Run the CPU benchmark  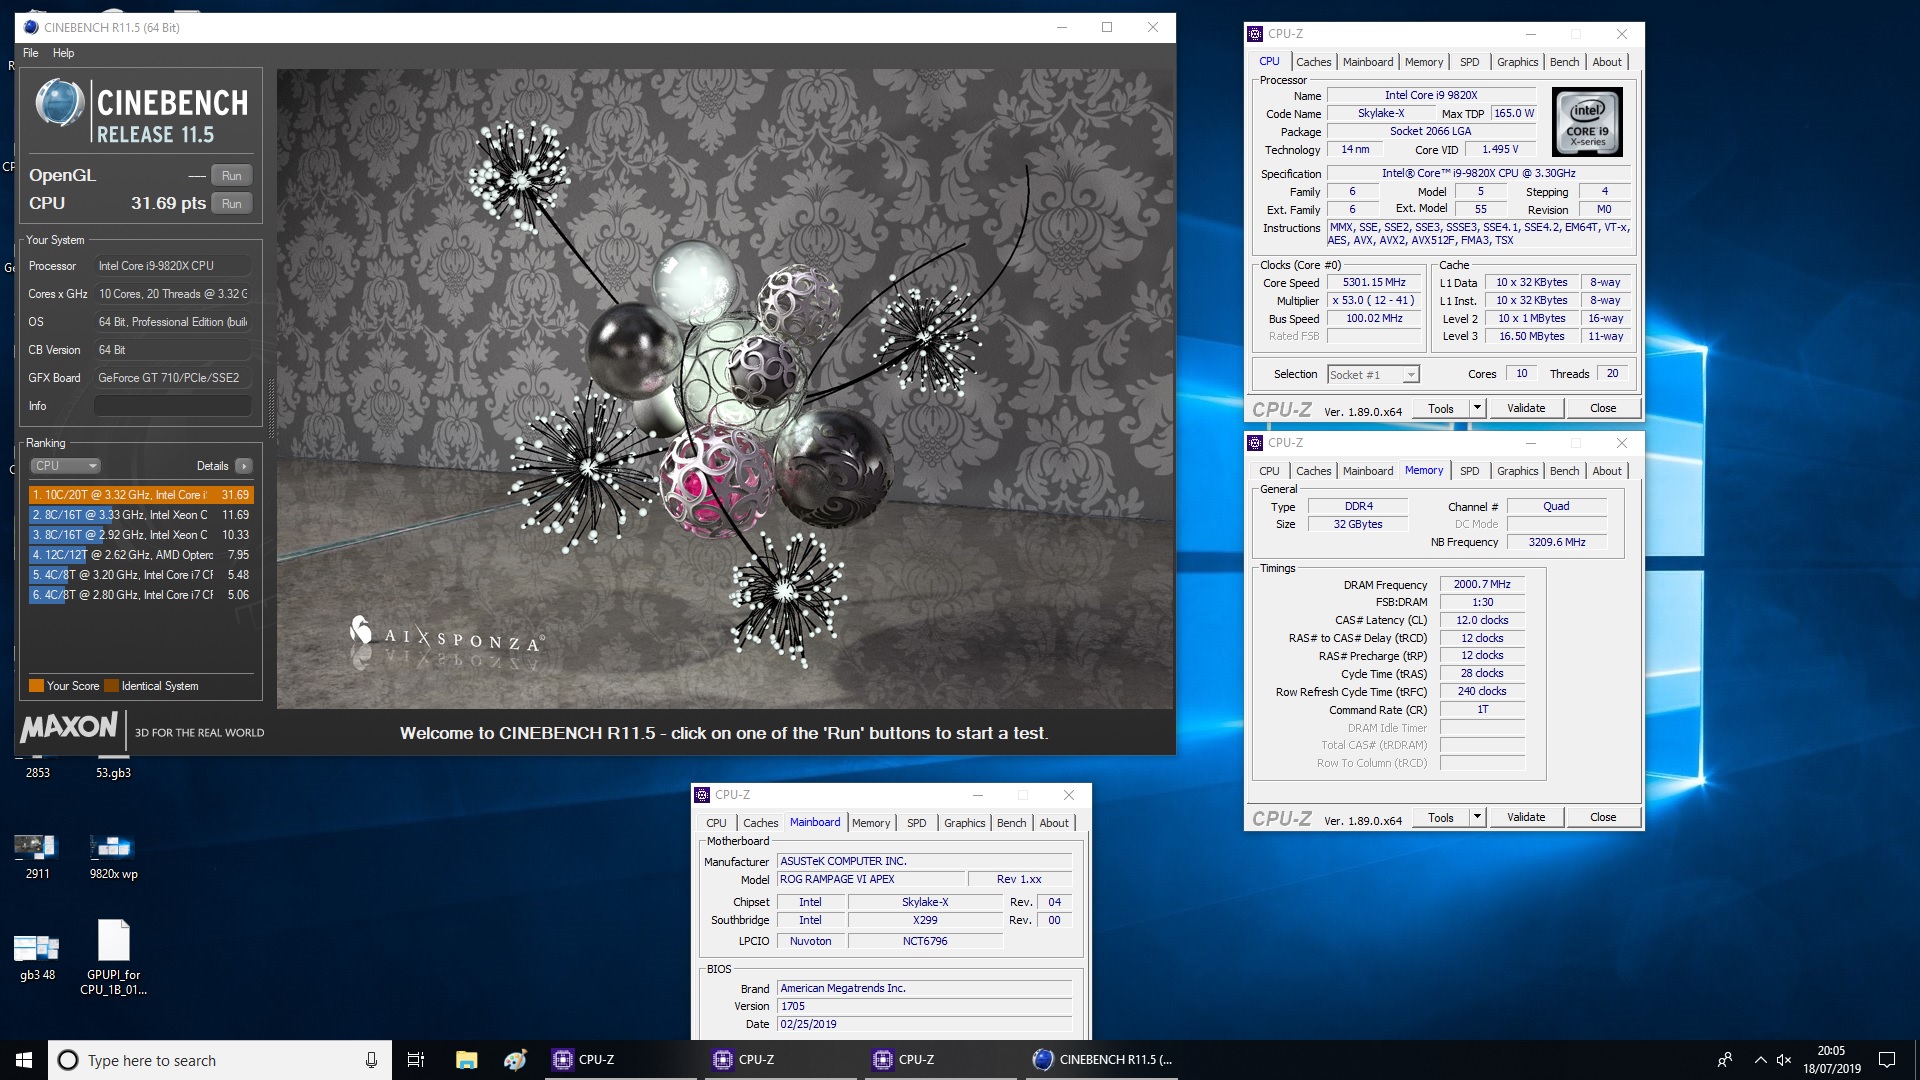231,203
